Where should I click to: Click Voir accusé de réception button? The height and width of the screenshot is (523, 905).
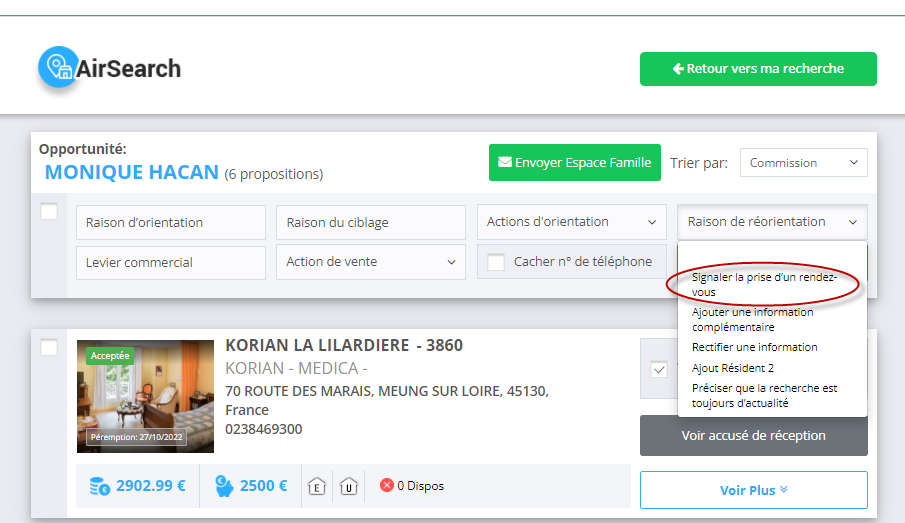click(x=753, y=436)
